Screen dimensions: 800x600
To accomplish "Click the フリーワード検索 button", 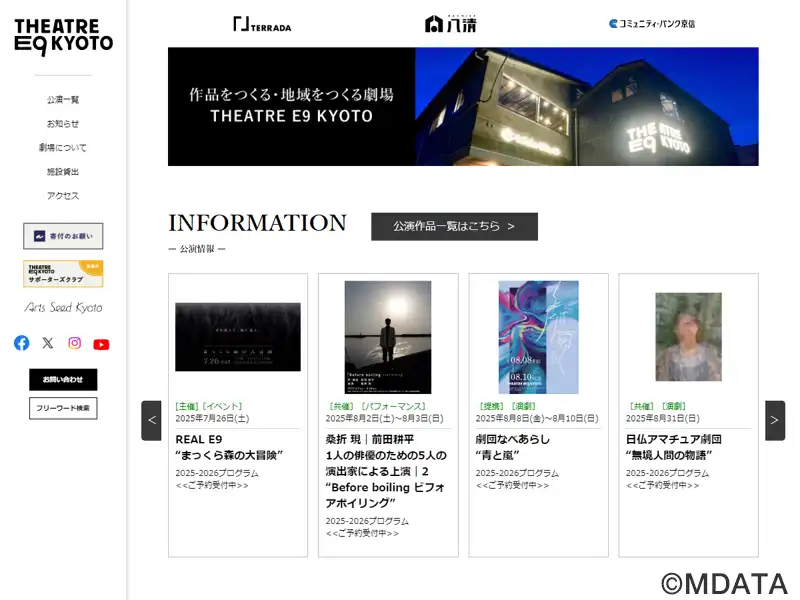I will [x=63, y=408].
